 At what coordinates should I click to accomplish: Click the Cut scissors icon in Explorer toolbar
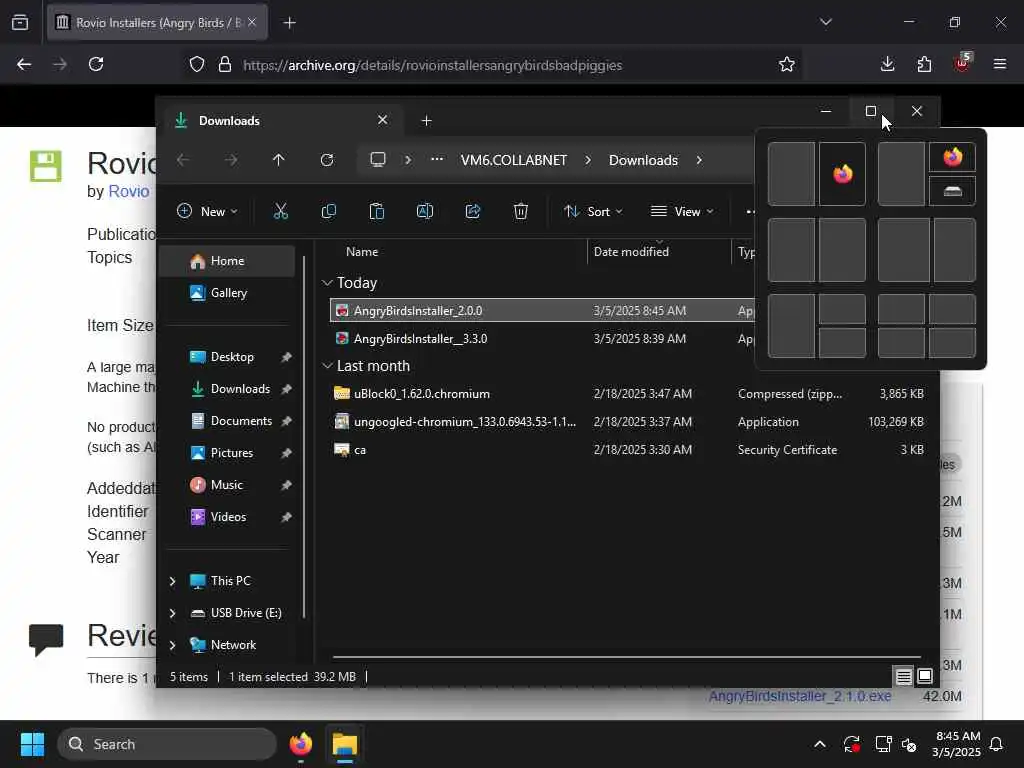click(280, 211)
